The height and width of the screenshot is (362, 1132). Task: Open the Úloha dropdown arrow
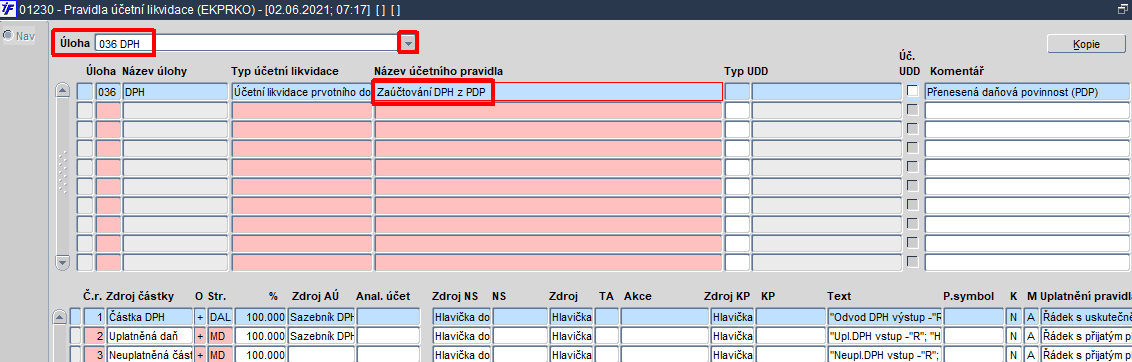[x=409, y=43]
